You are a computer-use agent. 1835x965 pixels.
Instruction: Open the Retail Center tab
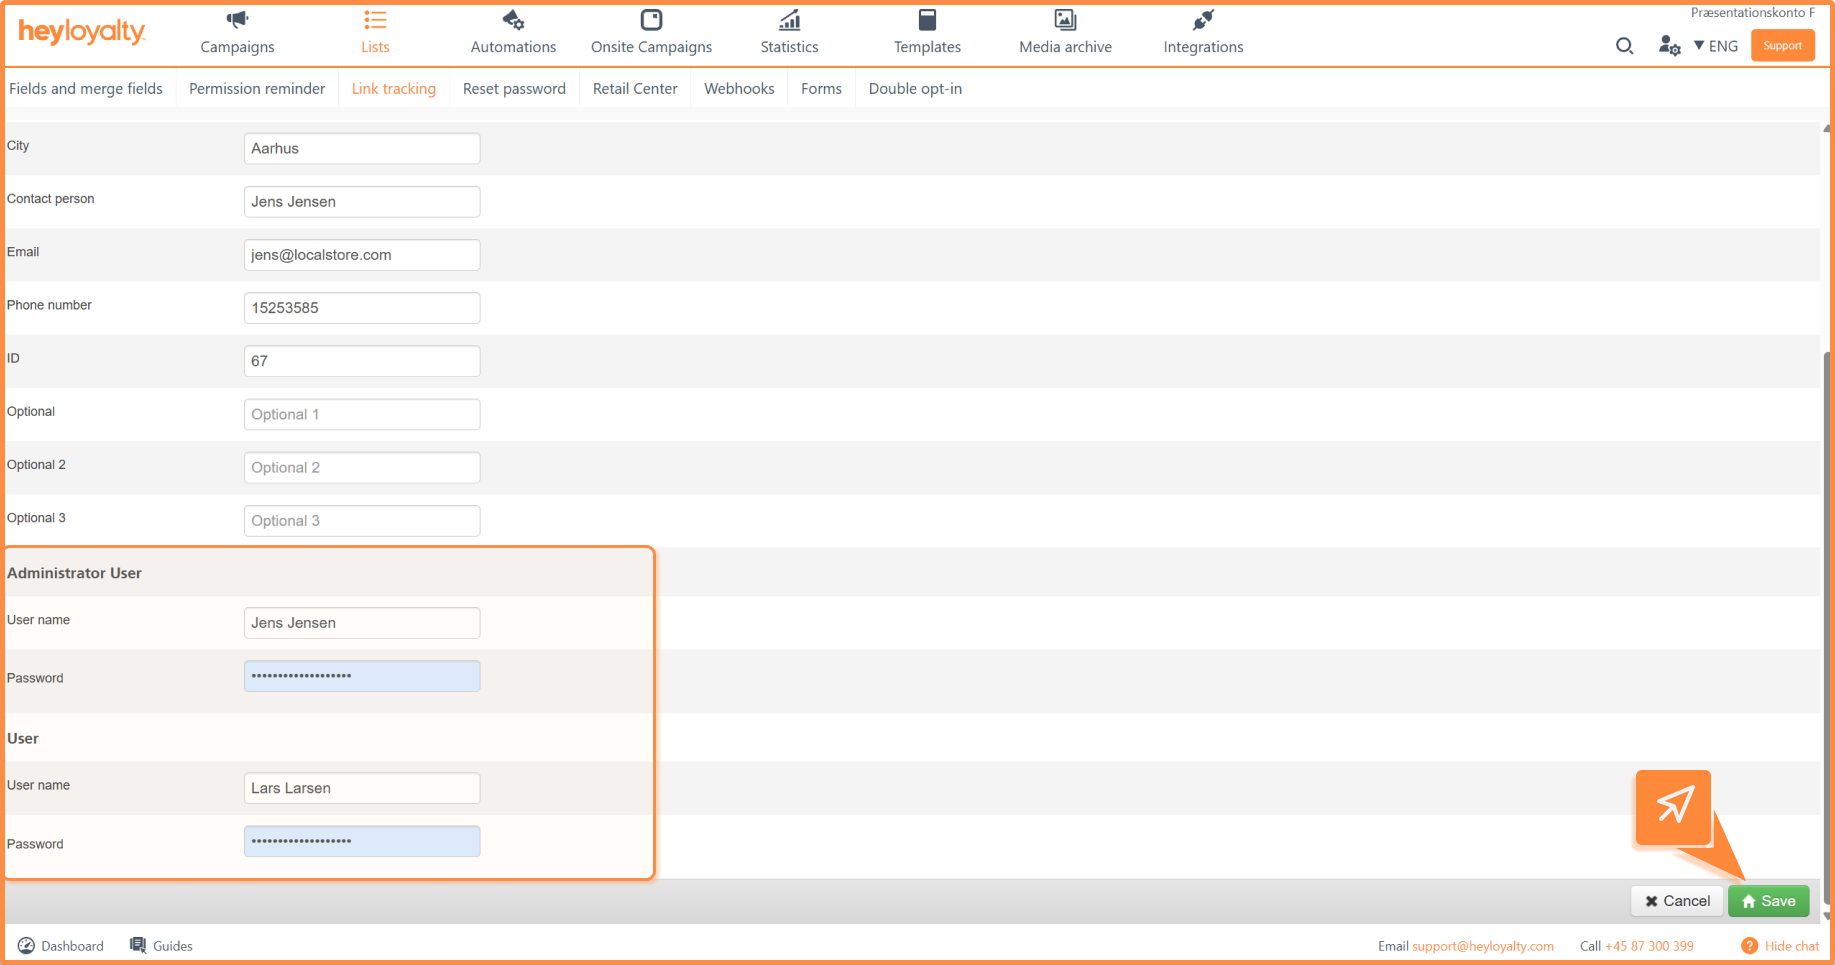click(635, 89)
